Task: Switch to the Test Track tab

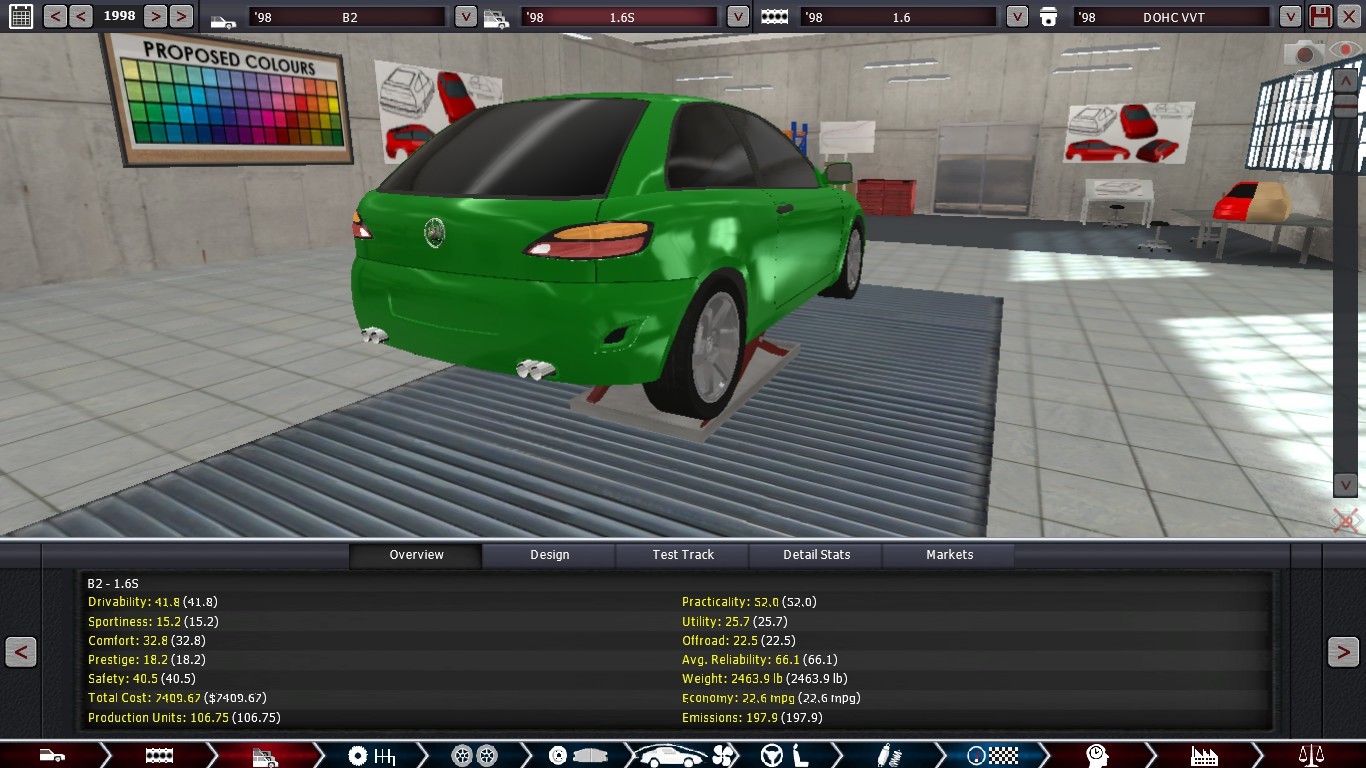Action: (683, 555)
